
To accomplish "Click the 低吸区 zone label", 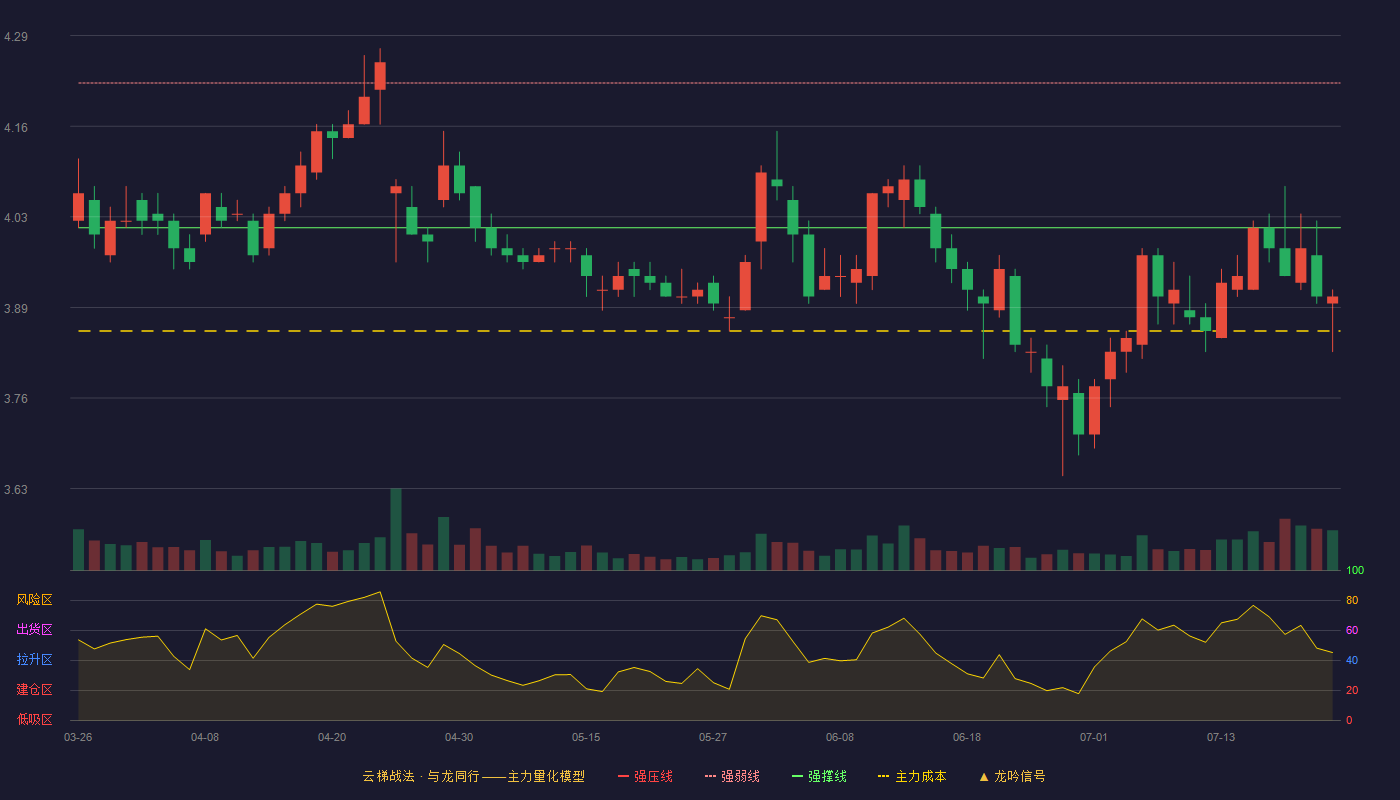I will (x=34, y=719).
